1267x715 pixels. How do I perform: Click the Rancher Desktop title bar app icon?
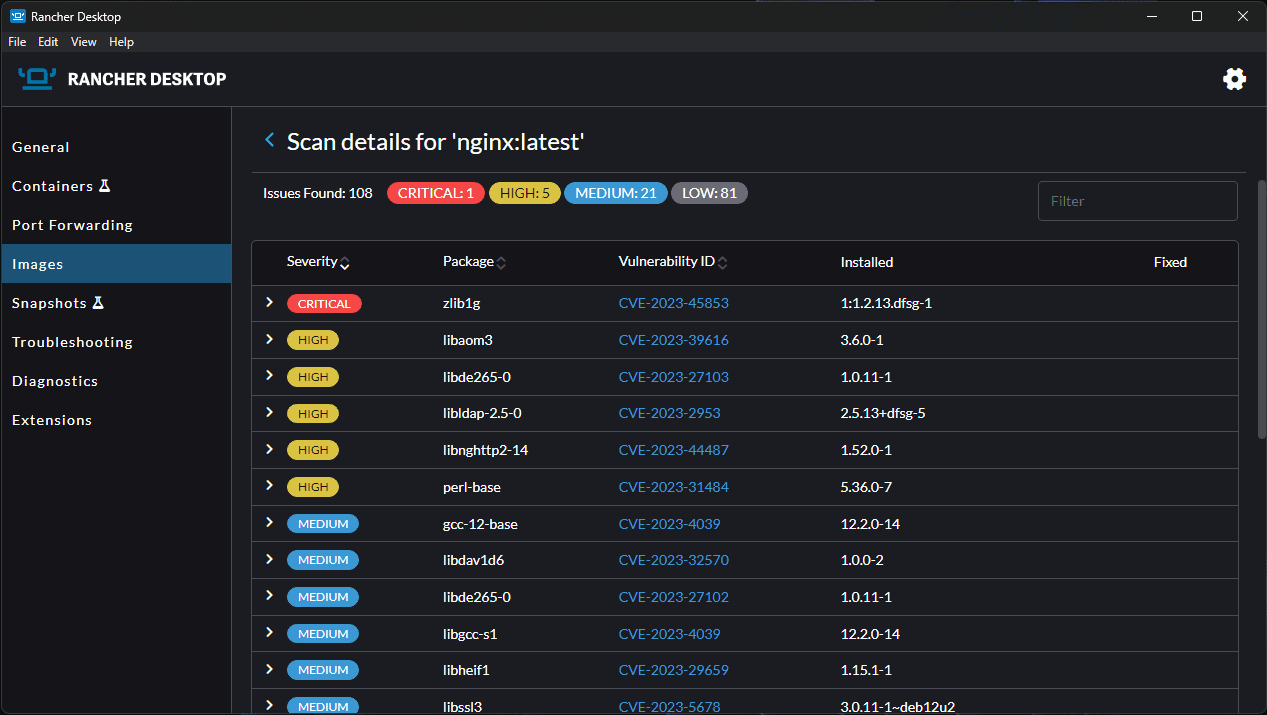17,16
